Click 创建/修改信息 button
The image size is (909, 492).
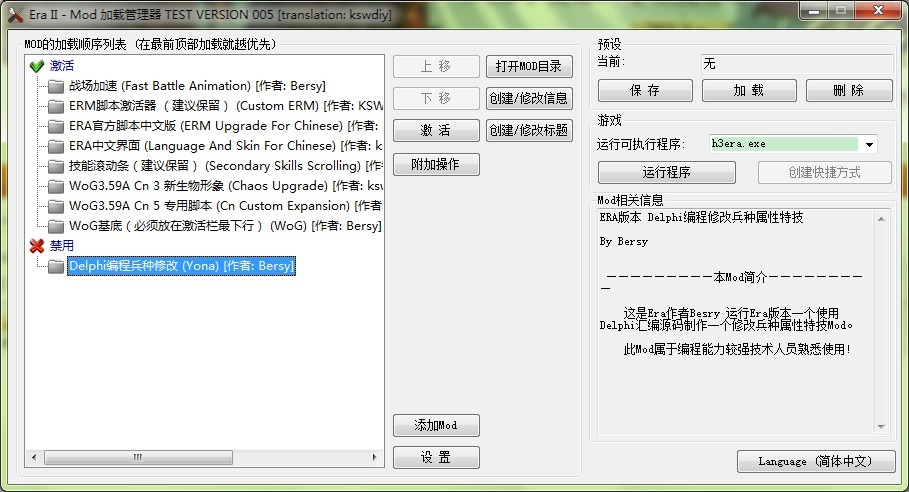point(529,99)
